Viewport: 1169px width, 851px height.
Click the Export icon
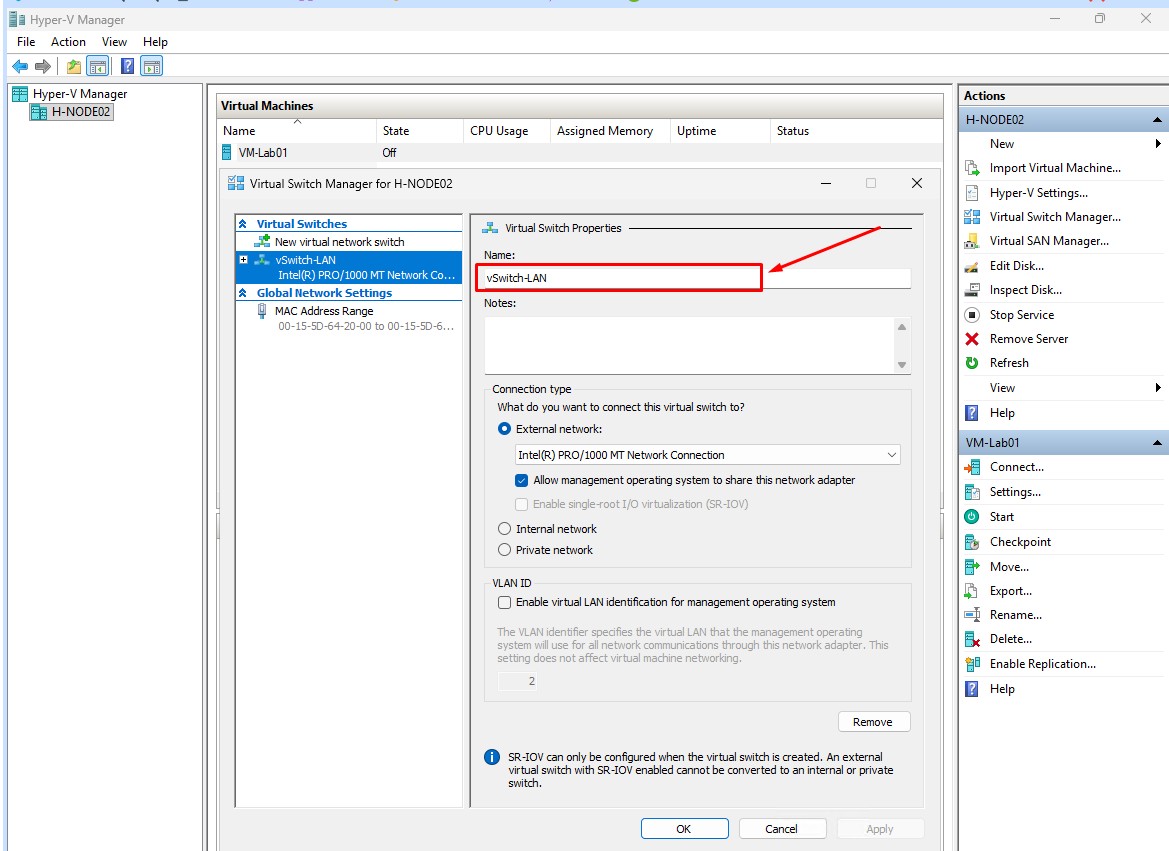click(972, 591)
